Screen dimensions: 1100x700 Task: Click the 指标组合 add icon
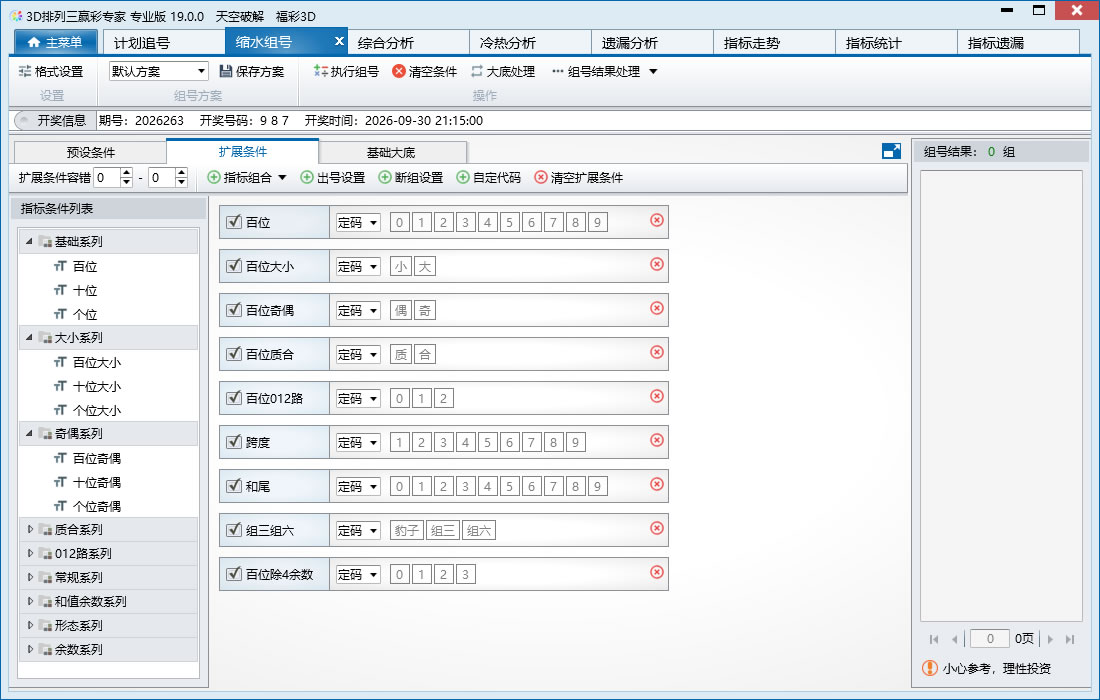click(x=214, y=177)
